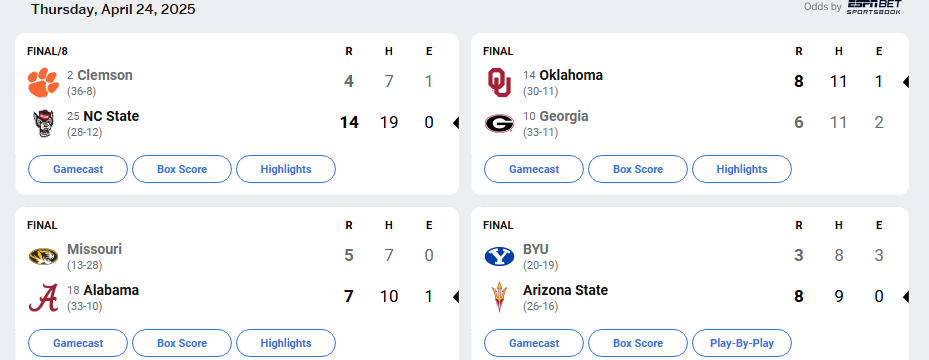Click the Arizona State pitchfork logo
Viewport: 929px width, 360px height.
click(x=499, y=298)
